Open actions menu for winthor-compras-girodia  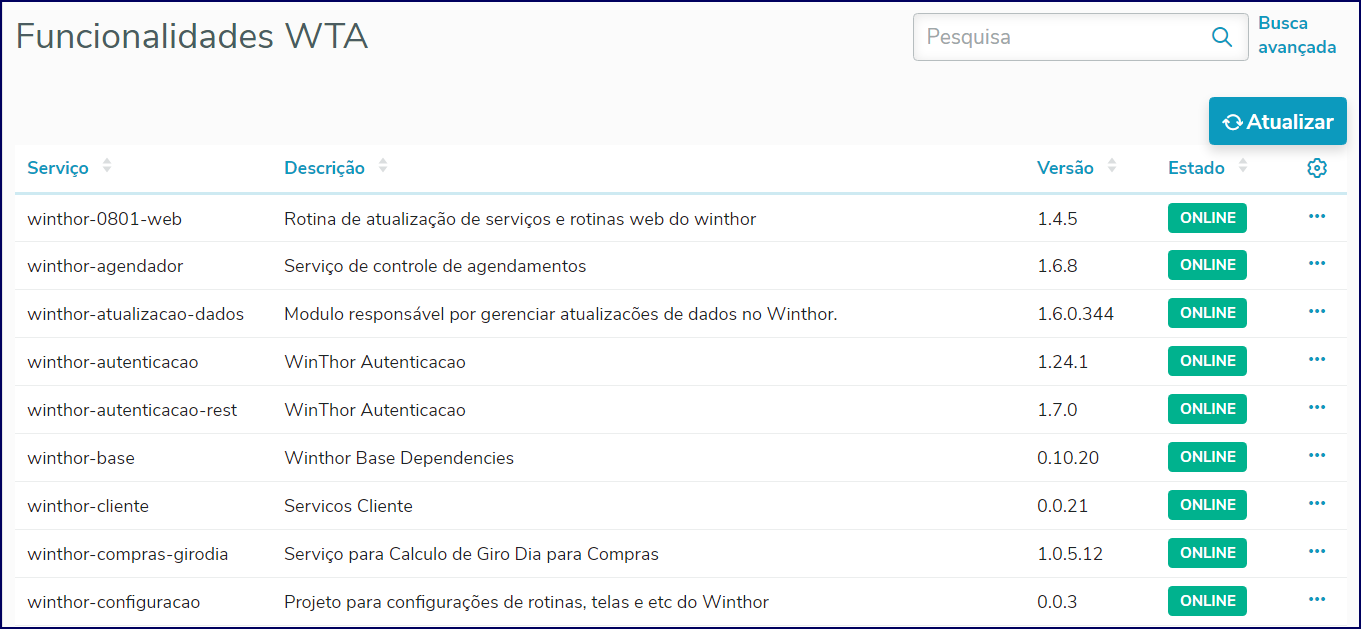pos(1316,552)
